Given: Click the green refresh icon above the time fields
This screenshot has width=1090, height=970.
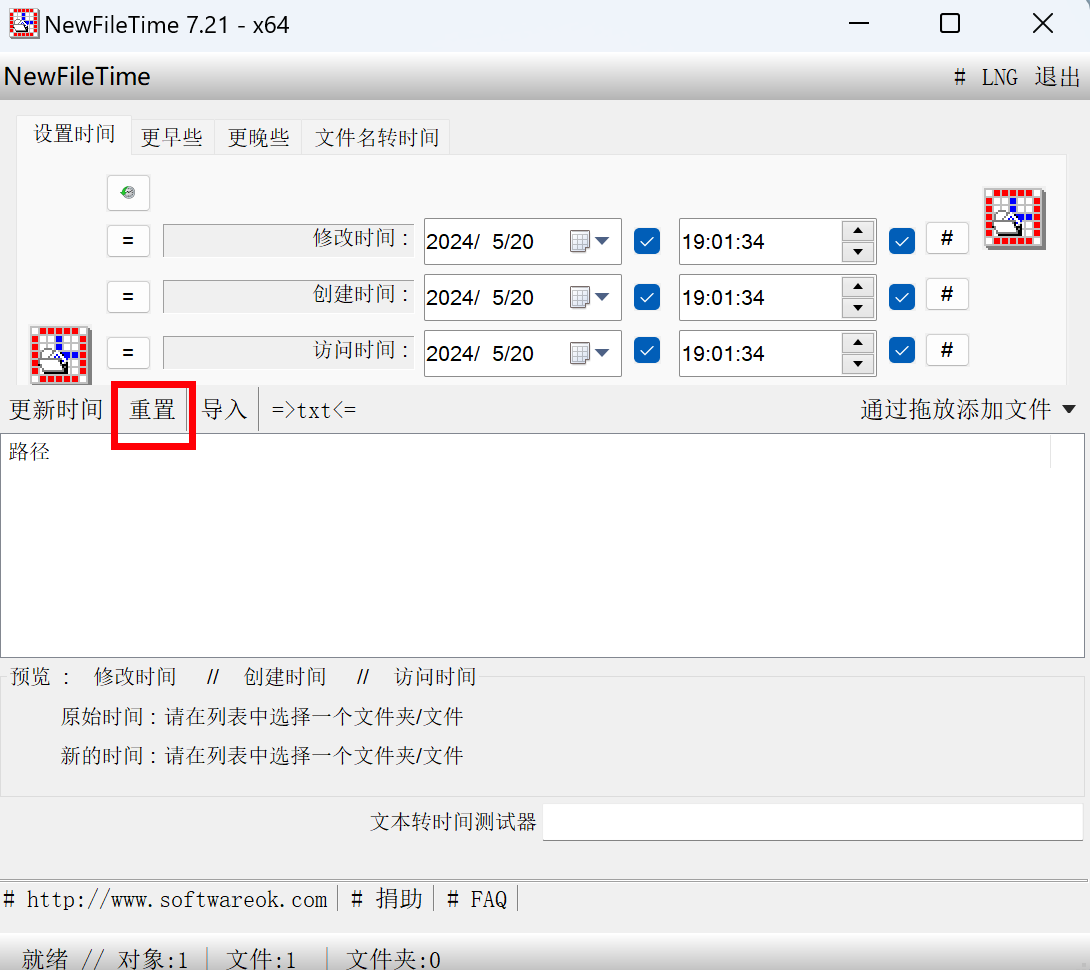Looking at the screenshot, I should tap(128, 193).
